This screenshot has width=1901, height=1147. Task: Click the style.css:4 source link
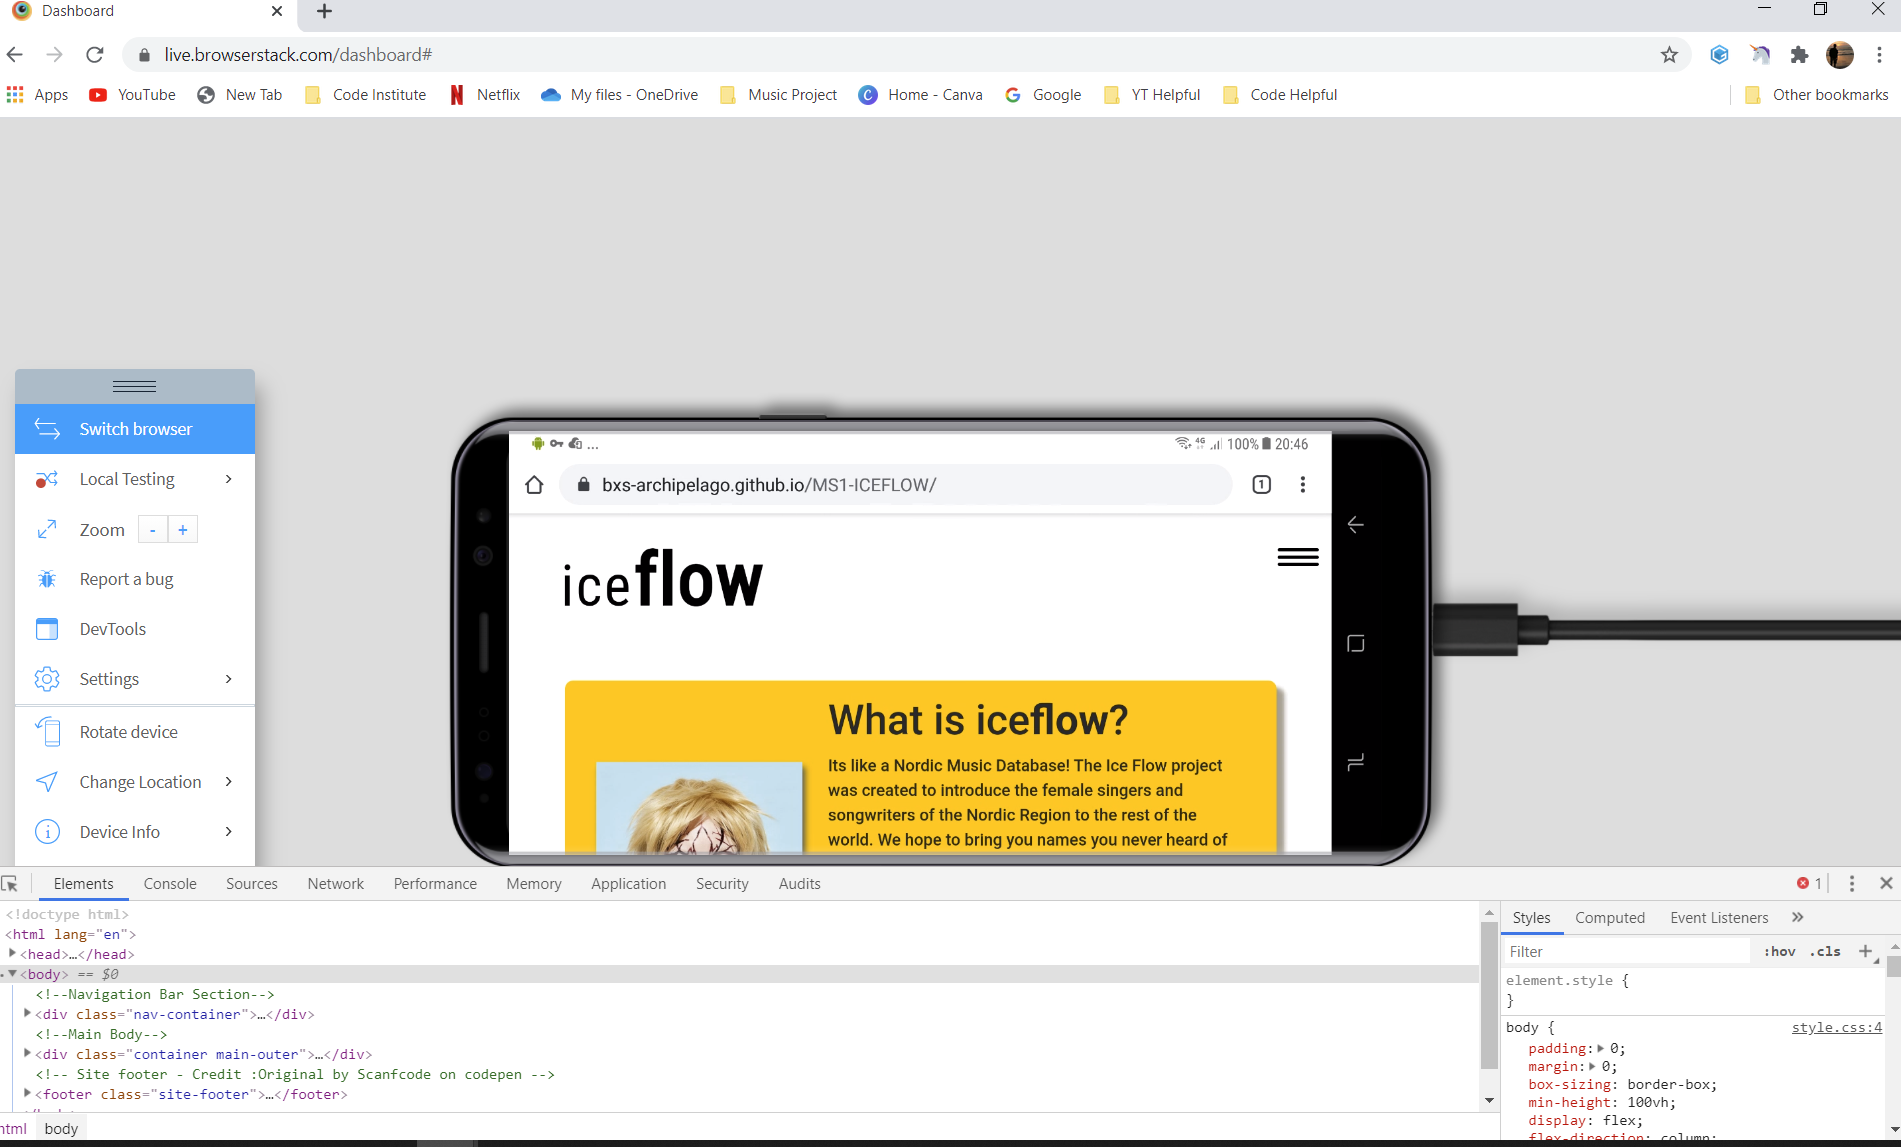point(1835,1026)
